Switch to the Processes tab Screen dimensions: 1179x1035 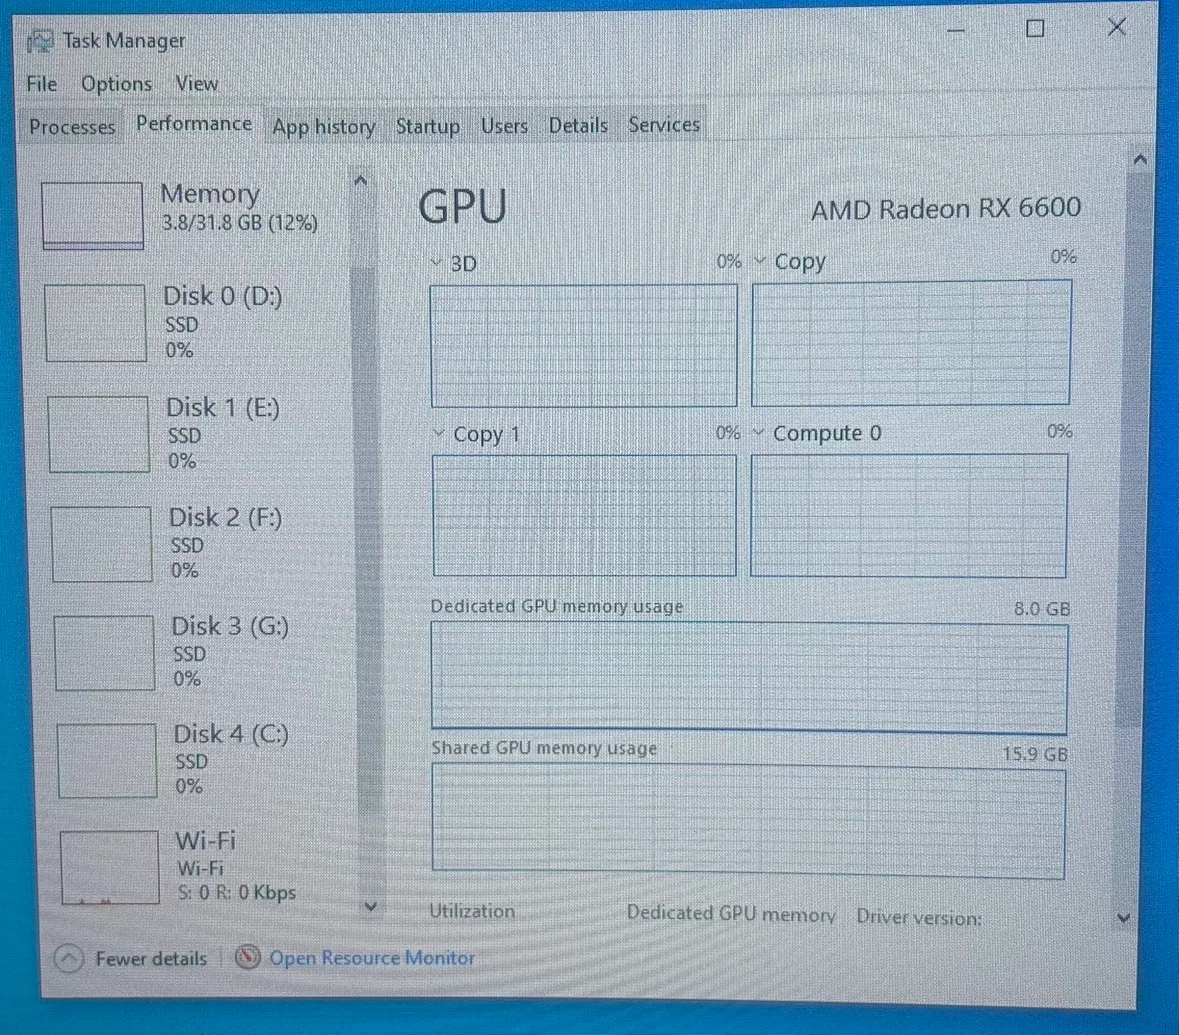click(x=72, y=126)
